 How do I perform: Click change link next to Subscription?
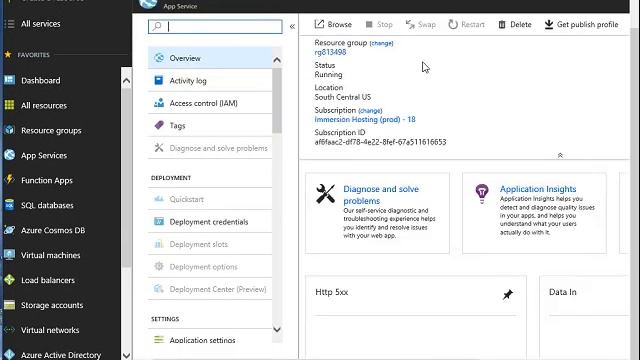370,110
